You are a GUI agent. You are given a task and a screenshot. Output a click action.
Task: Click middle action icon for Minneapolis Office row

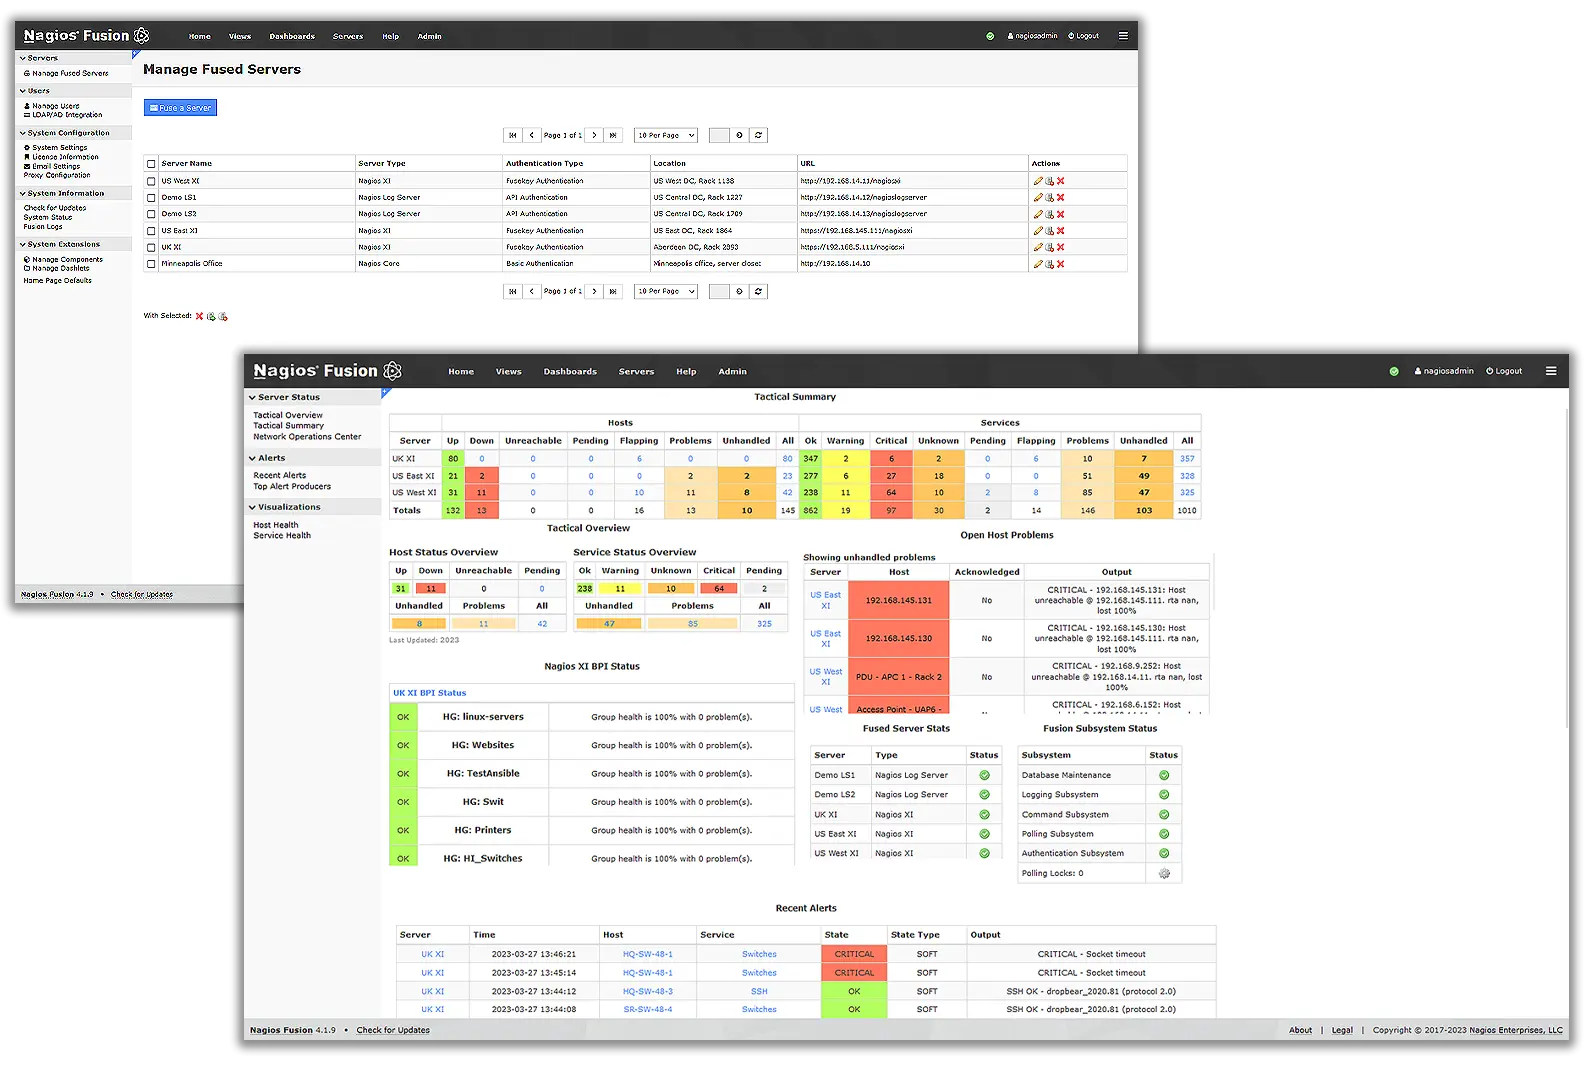pyautogui.click(x=1049, y=264)
